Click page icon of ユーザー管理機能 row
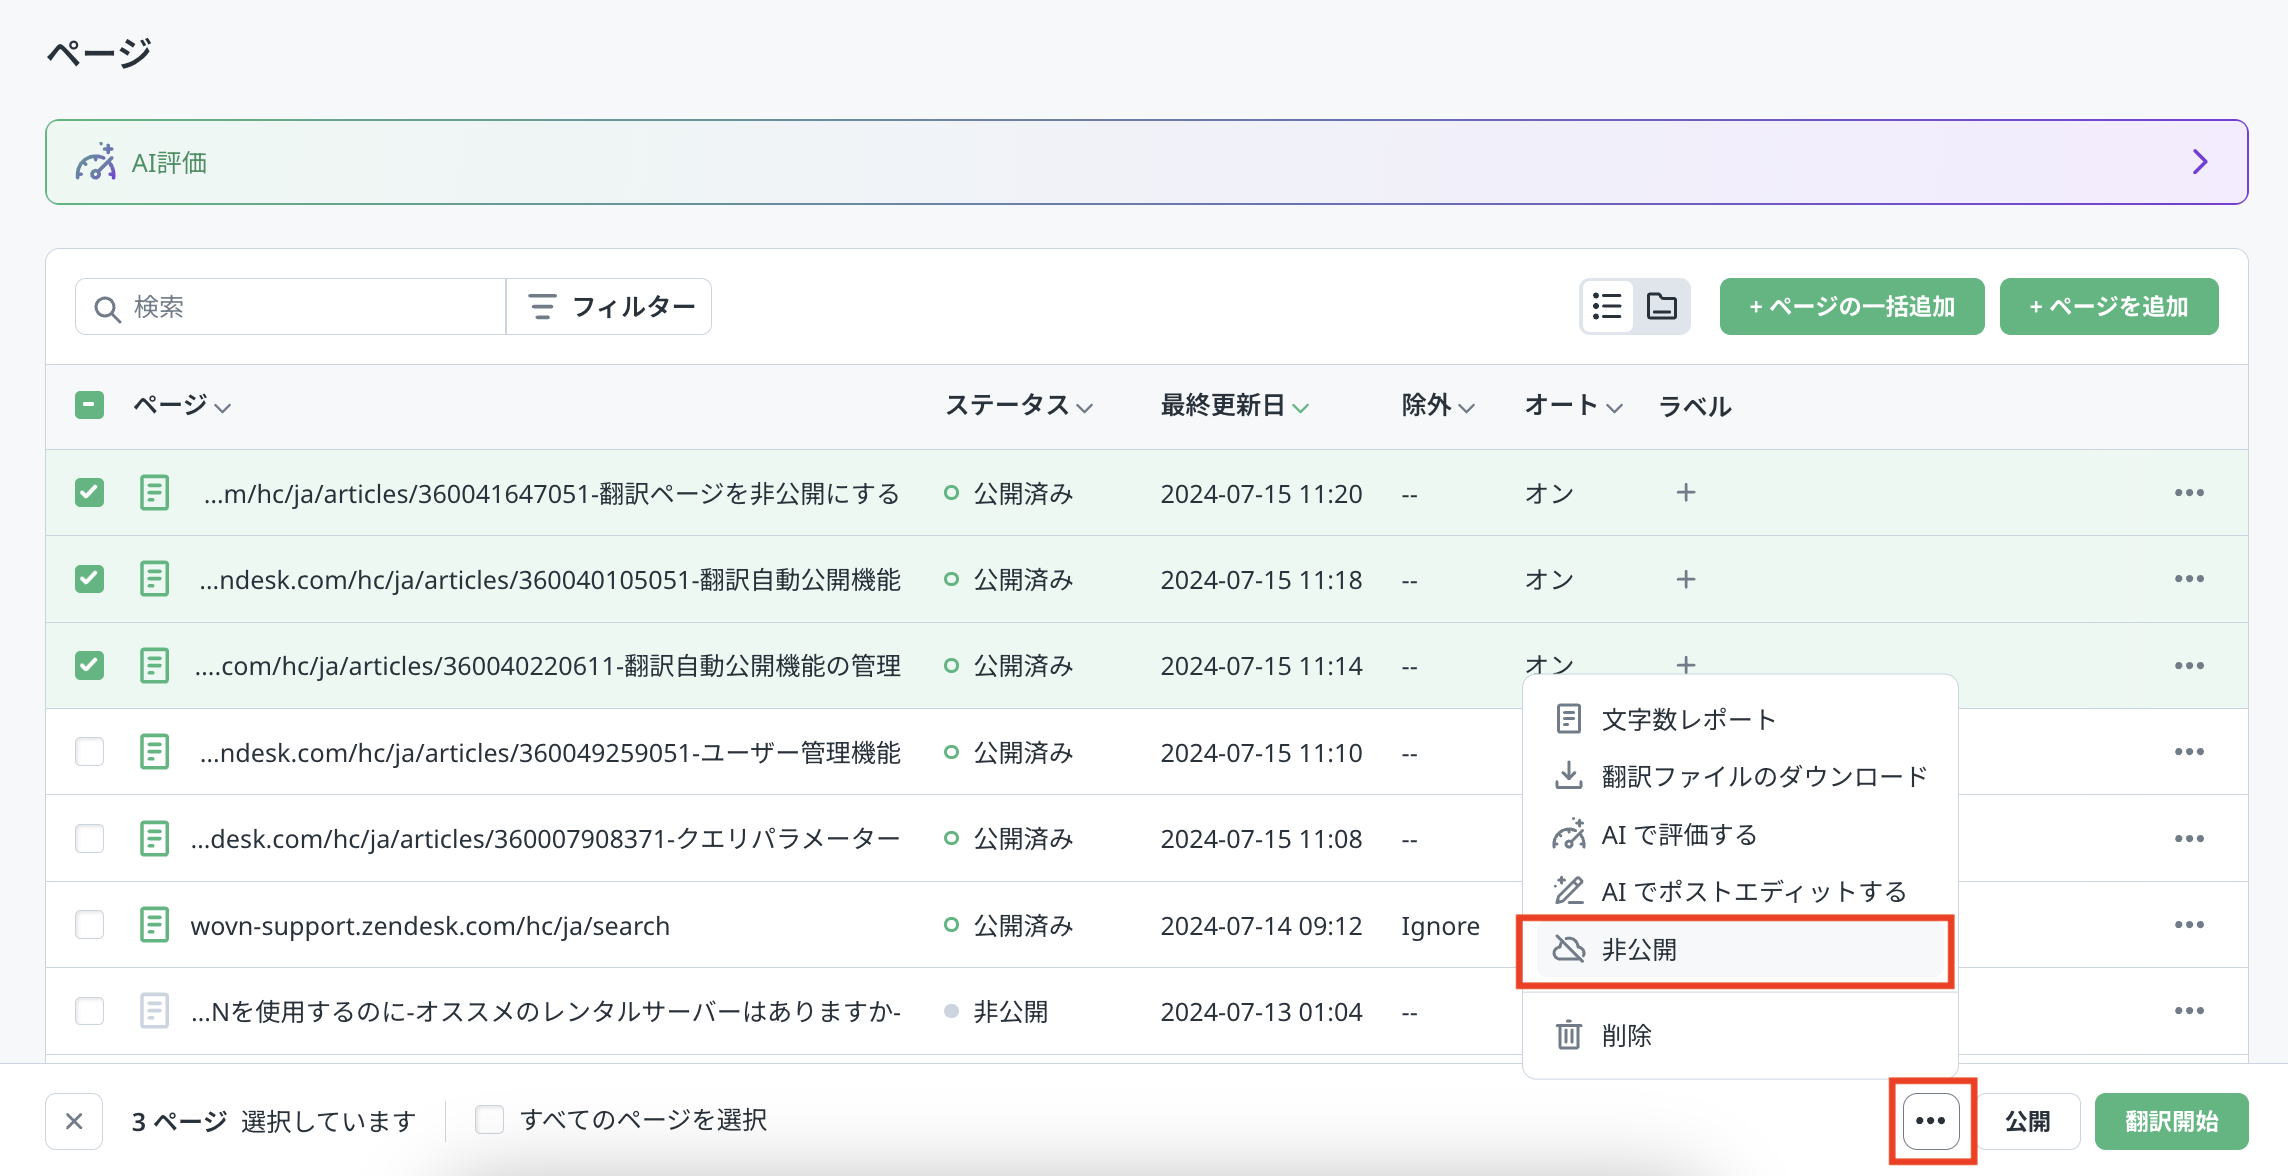Viewport: 2288px width, 1176px height. click(x=154, y=752)
